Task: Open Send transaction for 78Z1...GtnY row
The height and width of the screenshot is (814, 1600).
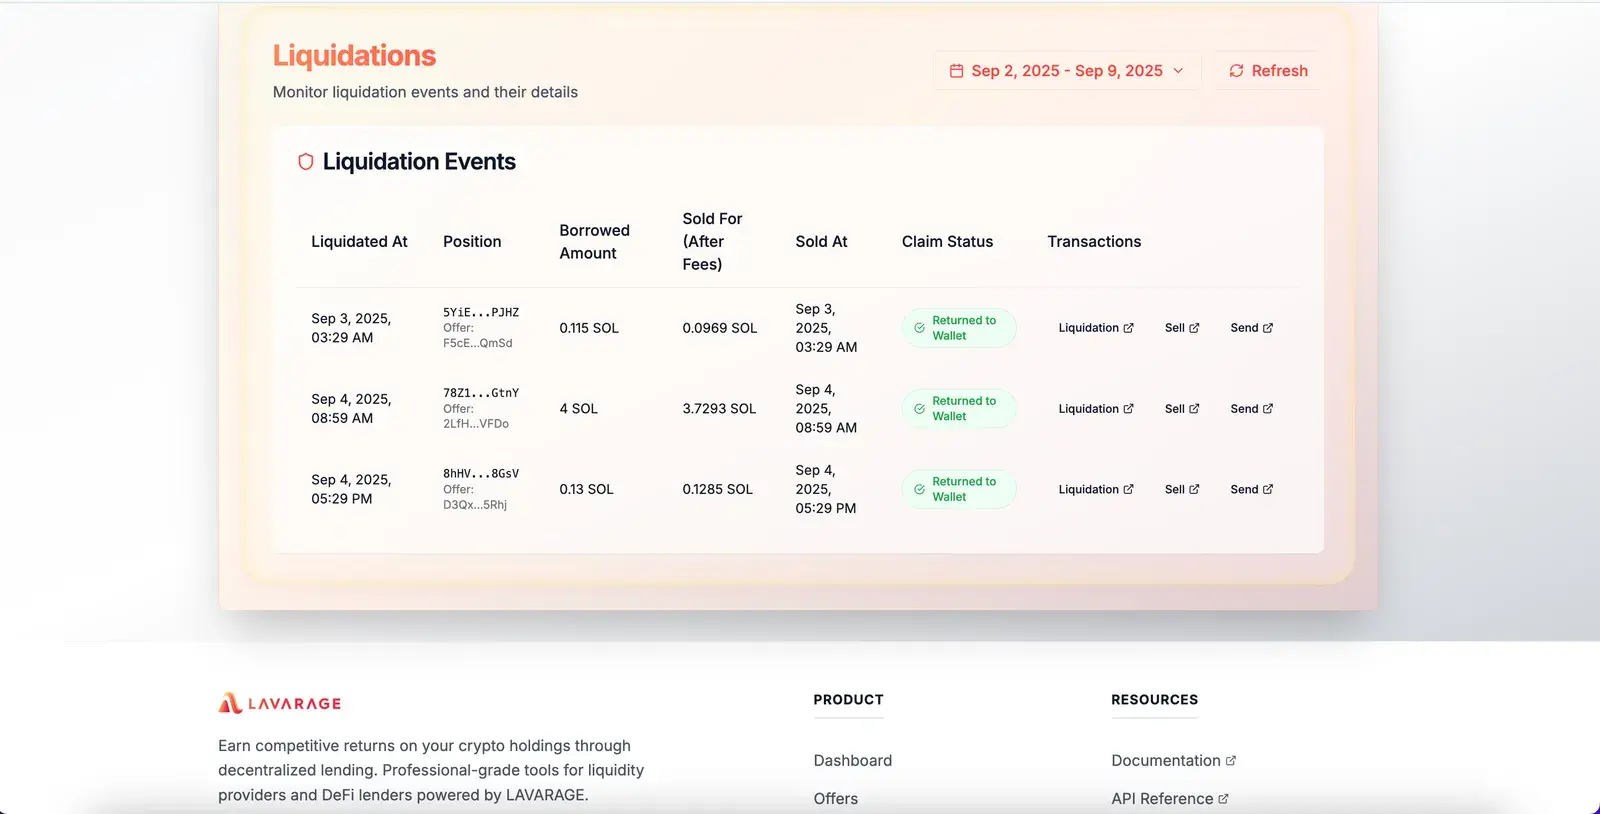Action: [x=1252, y=409]
